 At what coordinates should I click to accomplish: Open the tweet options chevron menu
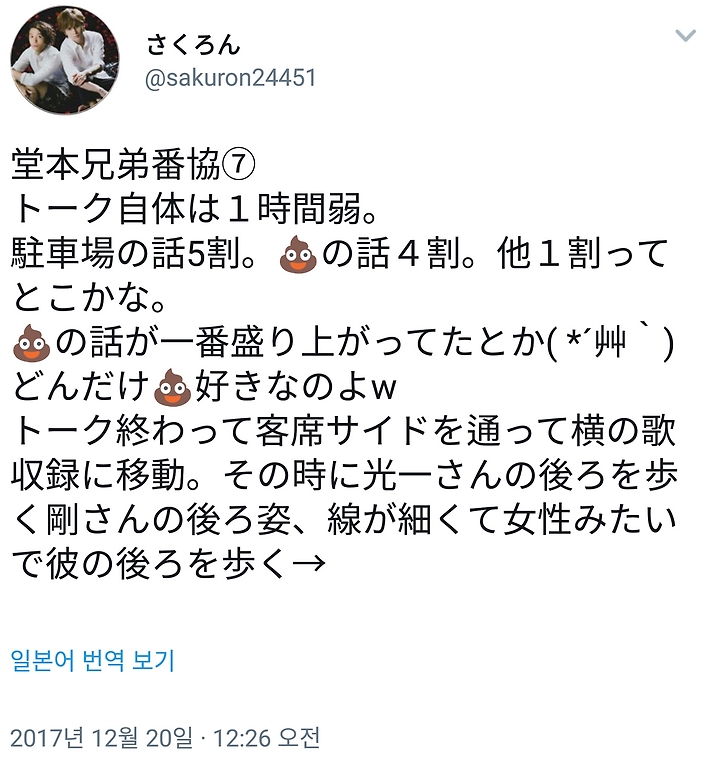click(685, 36)
